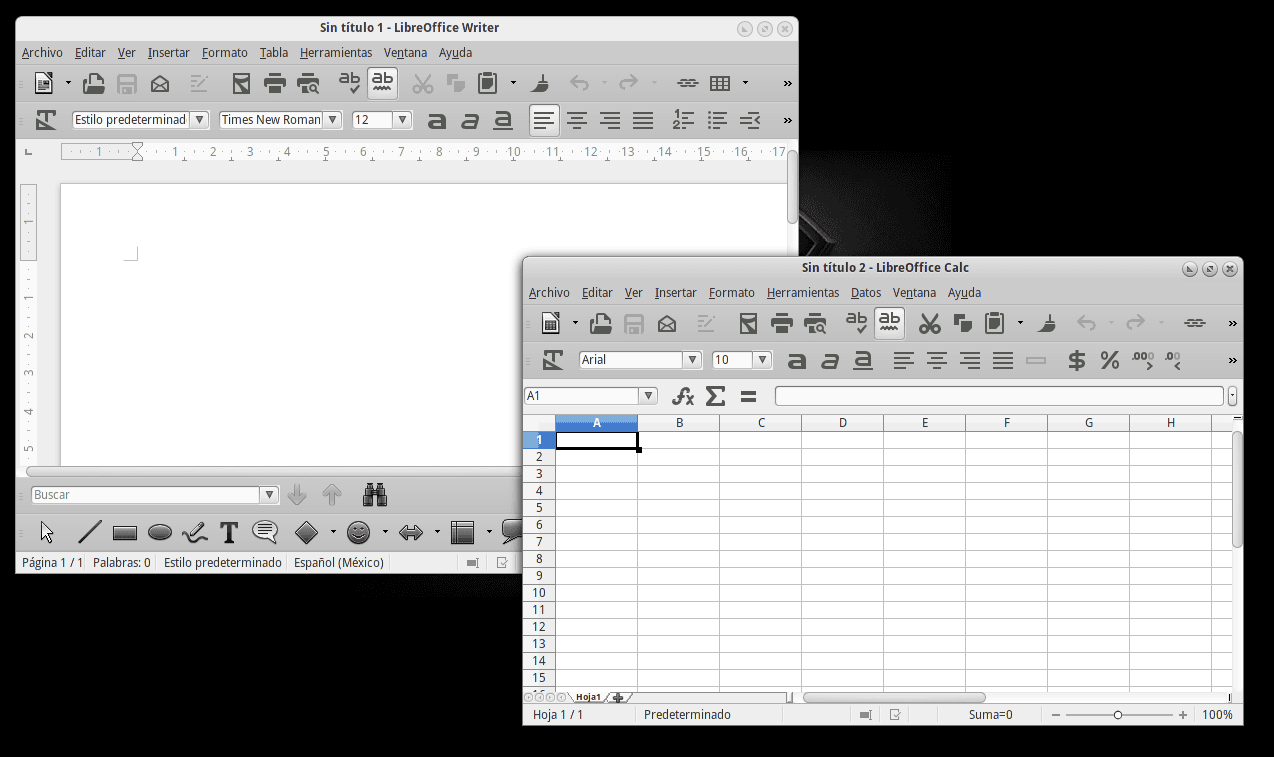The image size is (1274, 757).
Task: Toggle underline in Writer formatting bar
Action: tap(503, 121)
